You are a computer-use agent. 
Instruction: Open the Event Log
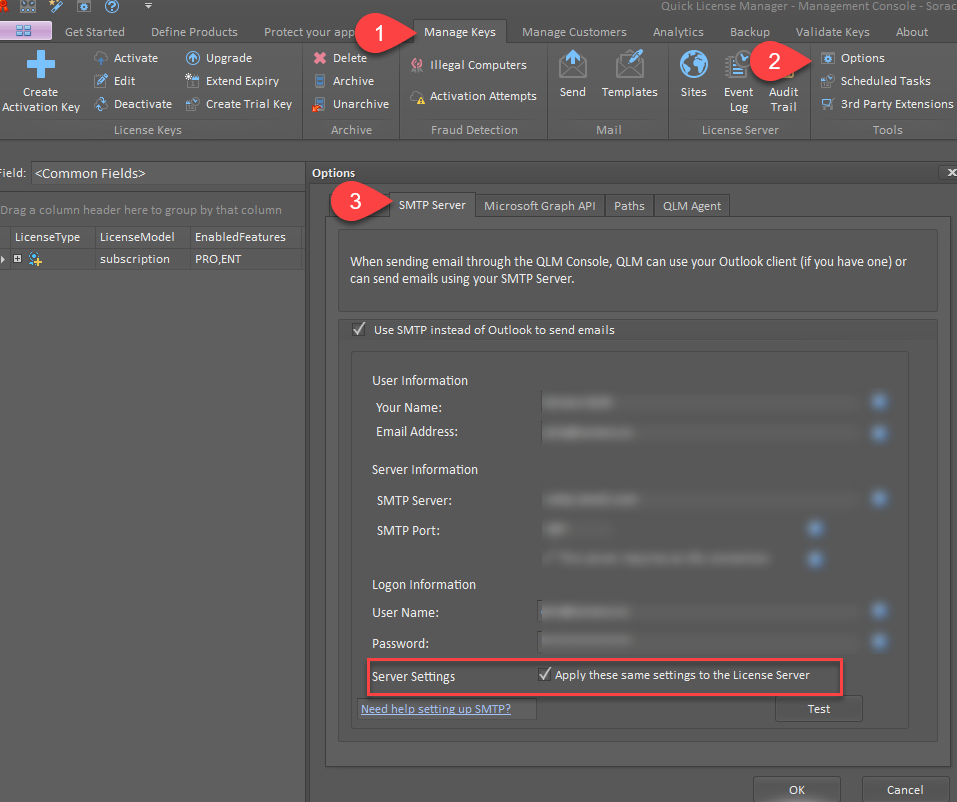[739, 66]
